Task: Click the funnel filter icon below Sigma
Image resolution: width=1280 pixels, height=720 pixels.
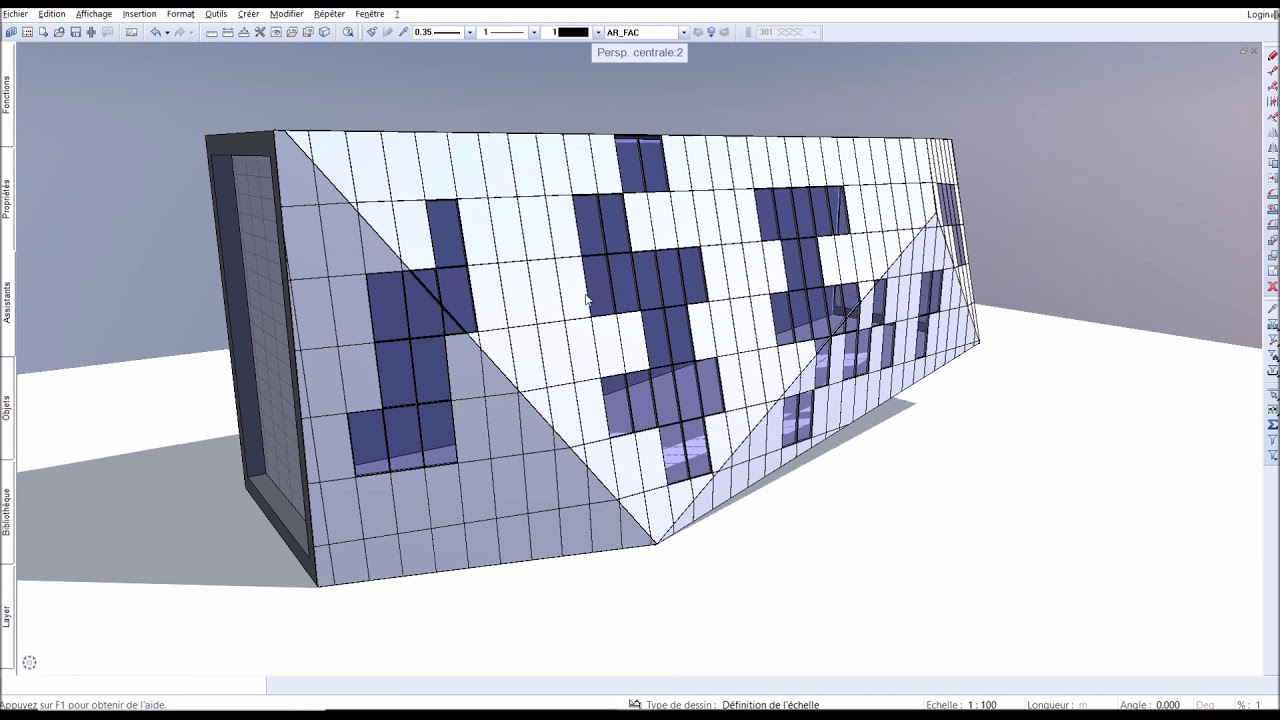Action: (1272, 440)
